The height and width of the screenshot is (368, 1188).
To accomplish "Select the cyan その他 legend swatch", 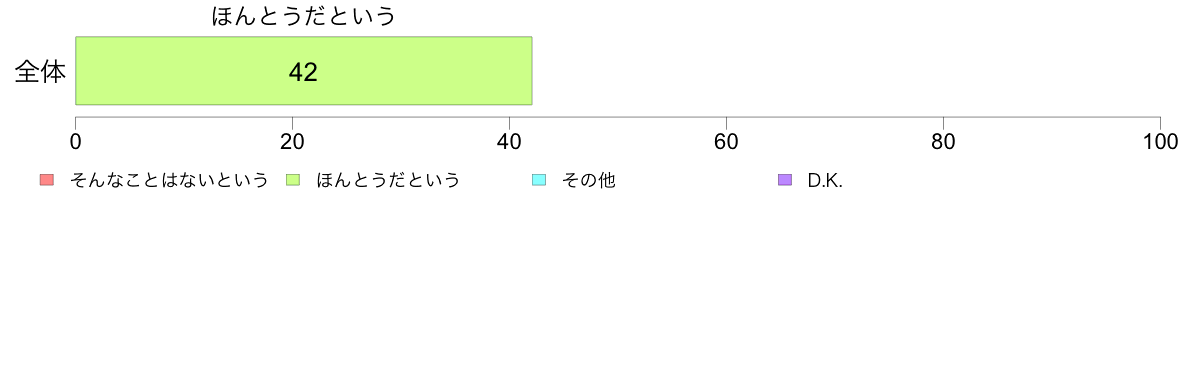I will click(539, 180).
